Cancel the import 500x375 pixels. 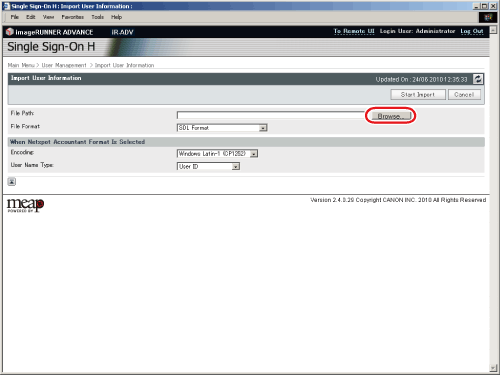(x=464, y=95)
